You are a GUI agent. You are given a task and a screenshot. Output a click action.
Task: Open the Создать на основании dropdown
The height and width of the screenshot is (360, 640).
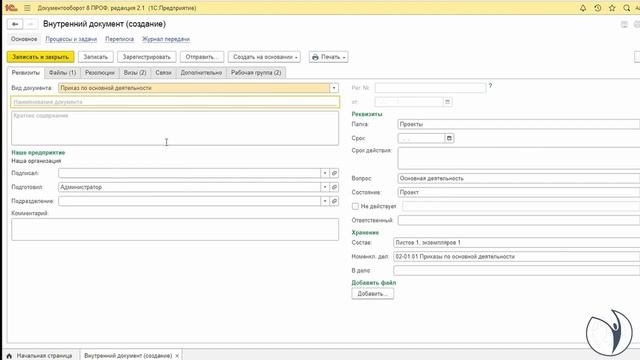(264, 57)
